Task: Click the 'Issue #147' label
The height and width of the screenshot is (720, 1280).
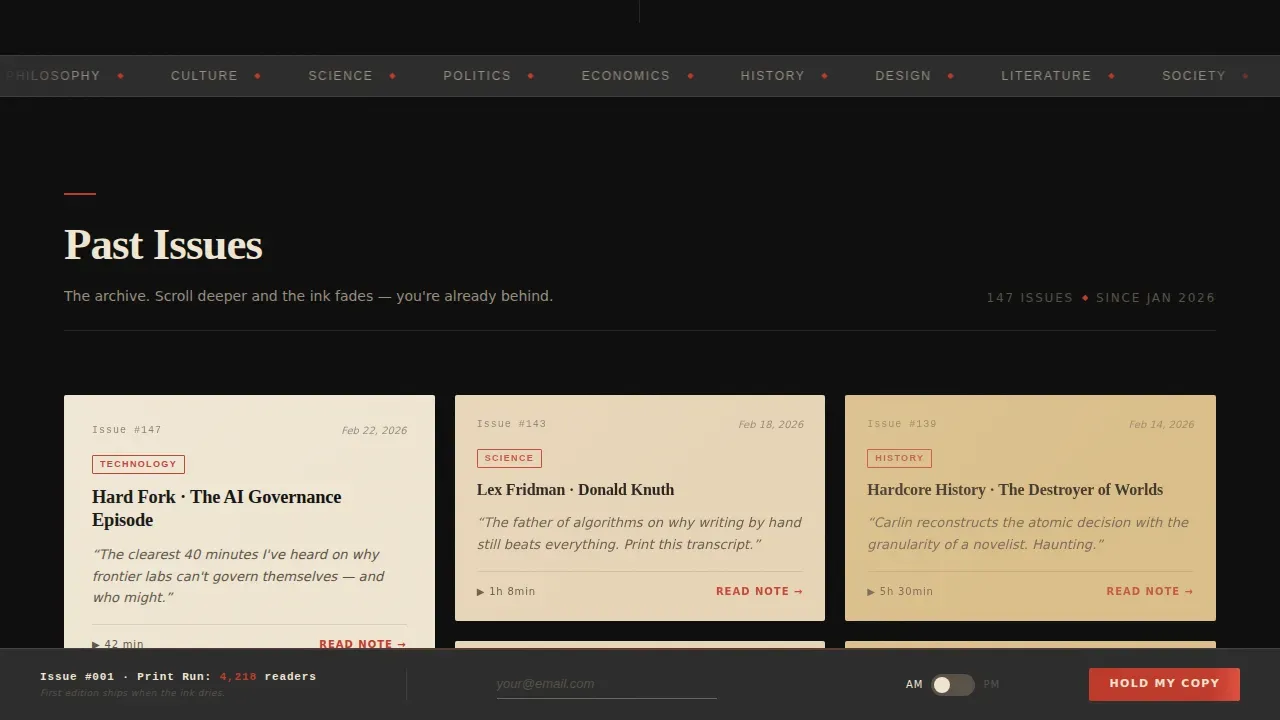Action: tap(127, 430)
